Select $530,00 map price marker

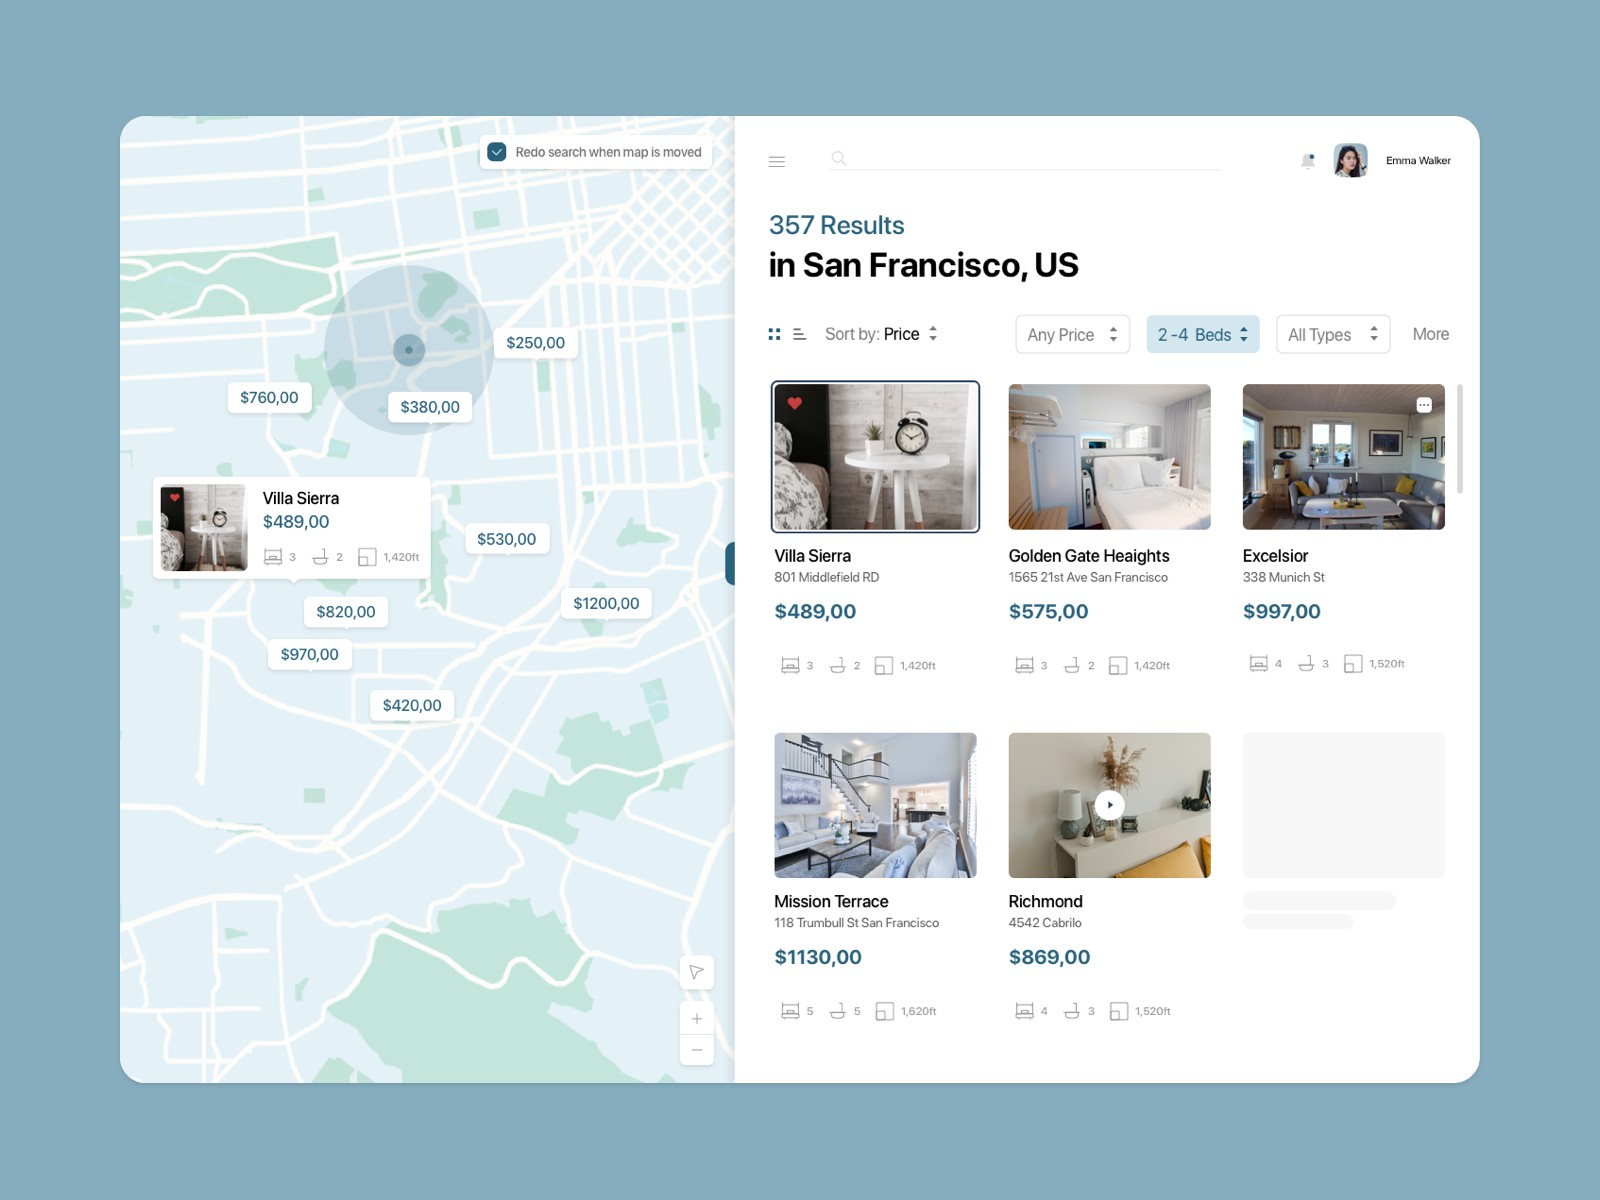pyautogui.click(x=507, y=539)
